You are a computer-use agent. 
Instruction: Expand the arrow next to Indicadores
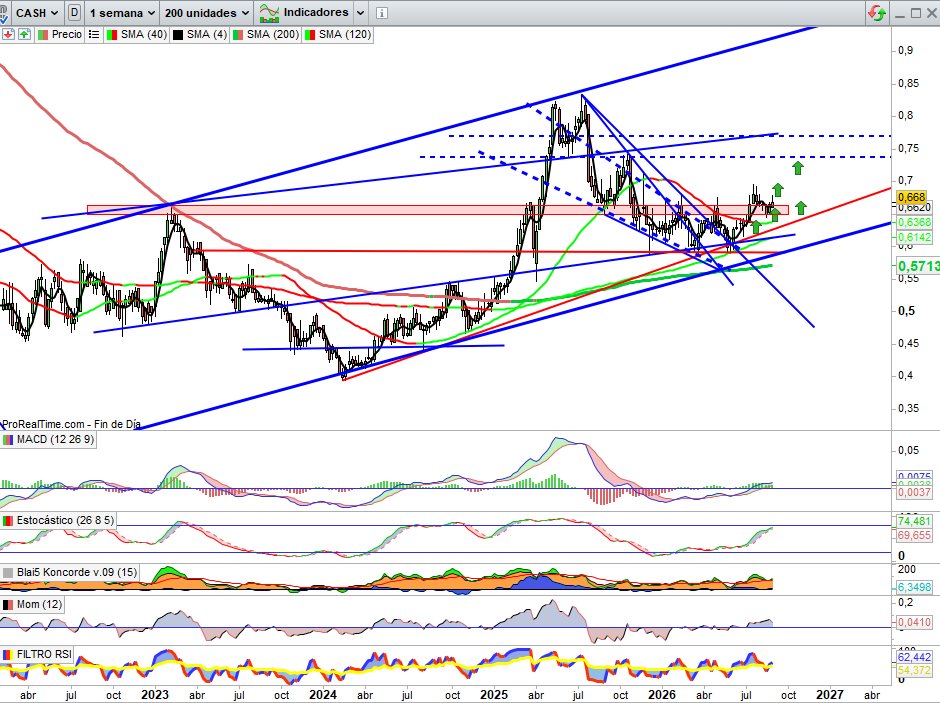(360, 13)
